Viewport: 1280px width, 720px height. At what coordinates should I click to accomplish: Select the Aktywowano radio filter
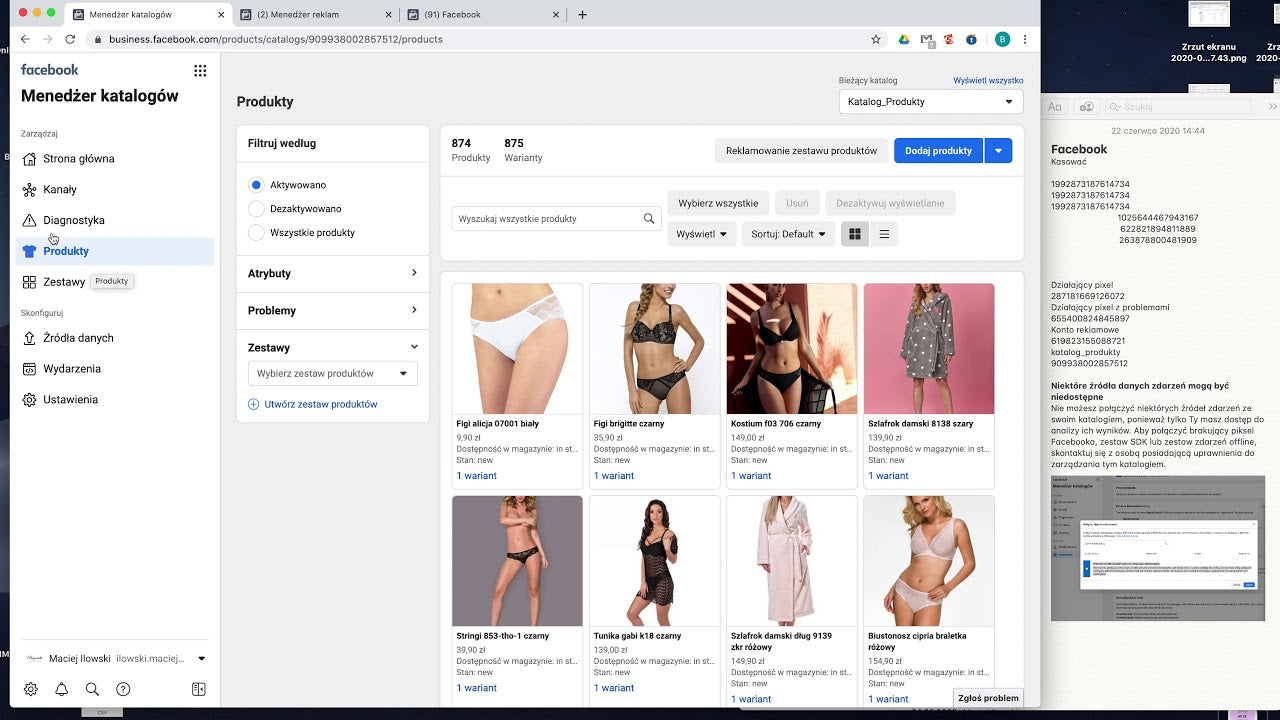[256, 185]
